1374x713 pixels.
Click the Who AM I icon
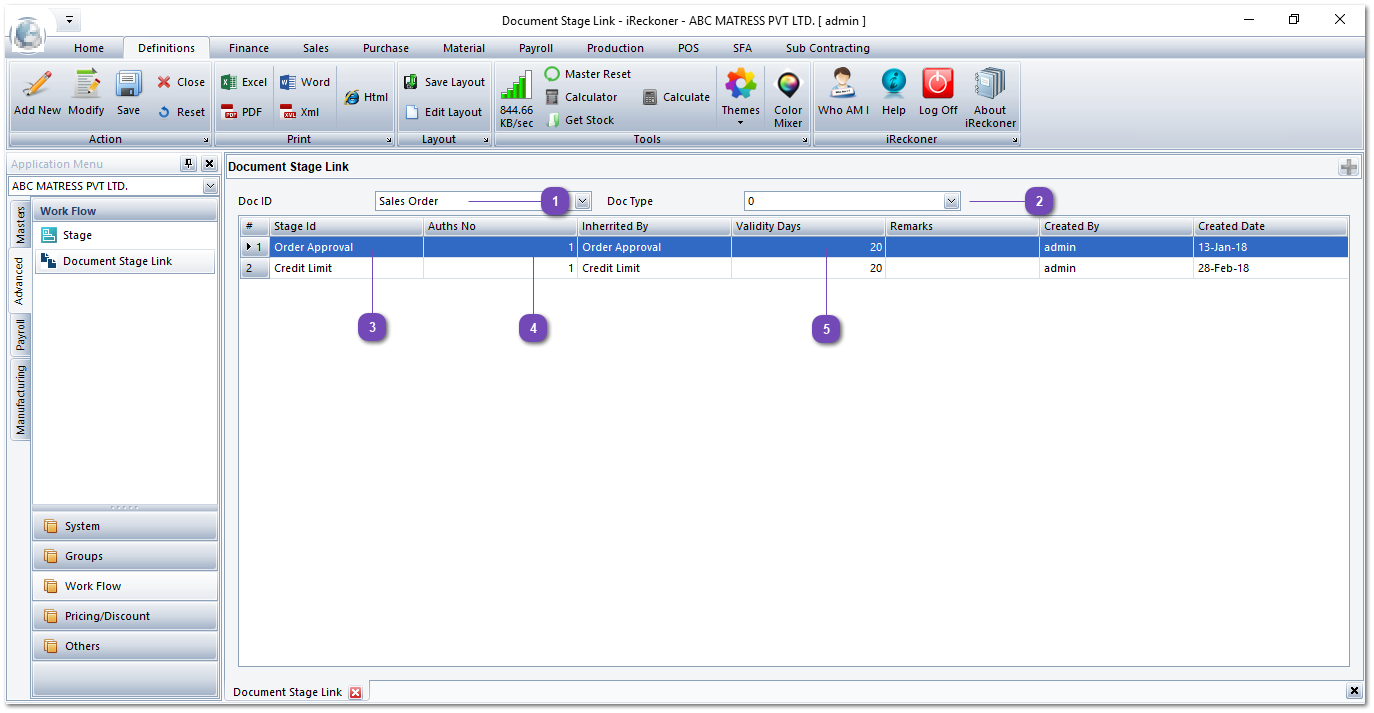pyautogui.click(x=842, y=95)
